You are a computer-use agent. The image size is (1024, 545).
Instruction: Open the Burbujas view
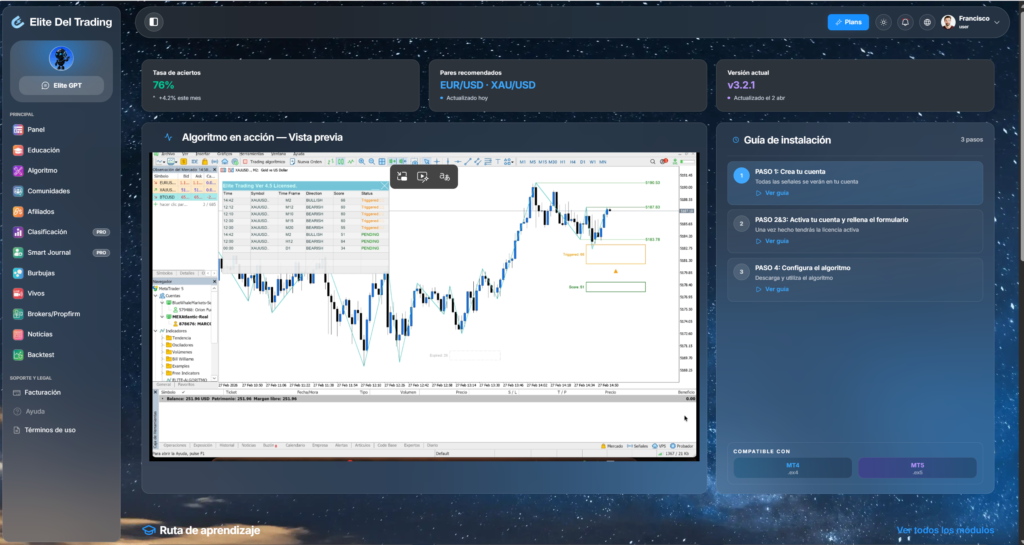[60, 273]
